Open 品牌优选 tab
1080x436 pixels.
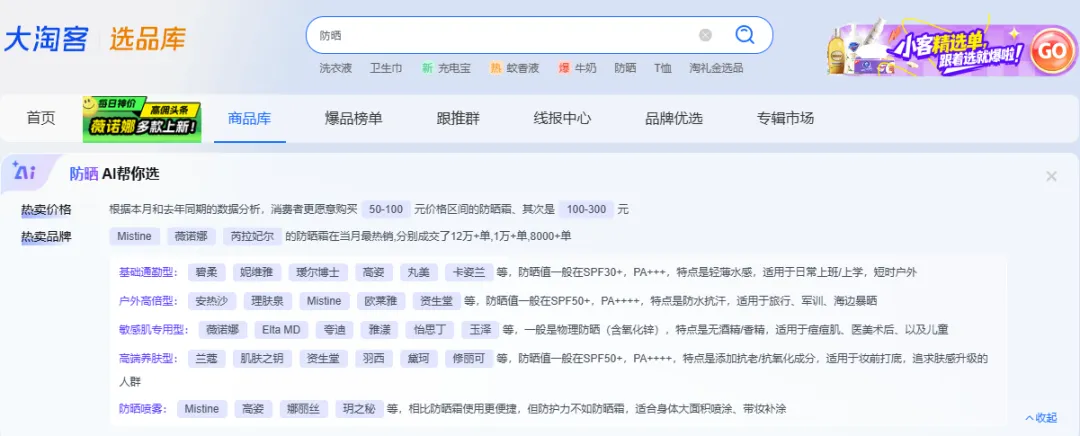pos(674,118)
